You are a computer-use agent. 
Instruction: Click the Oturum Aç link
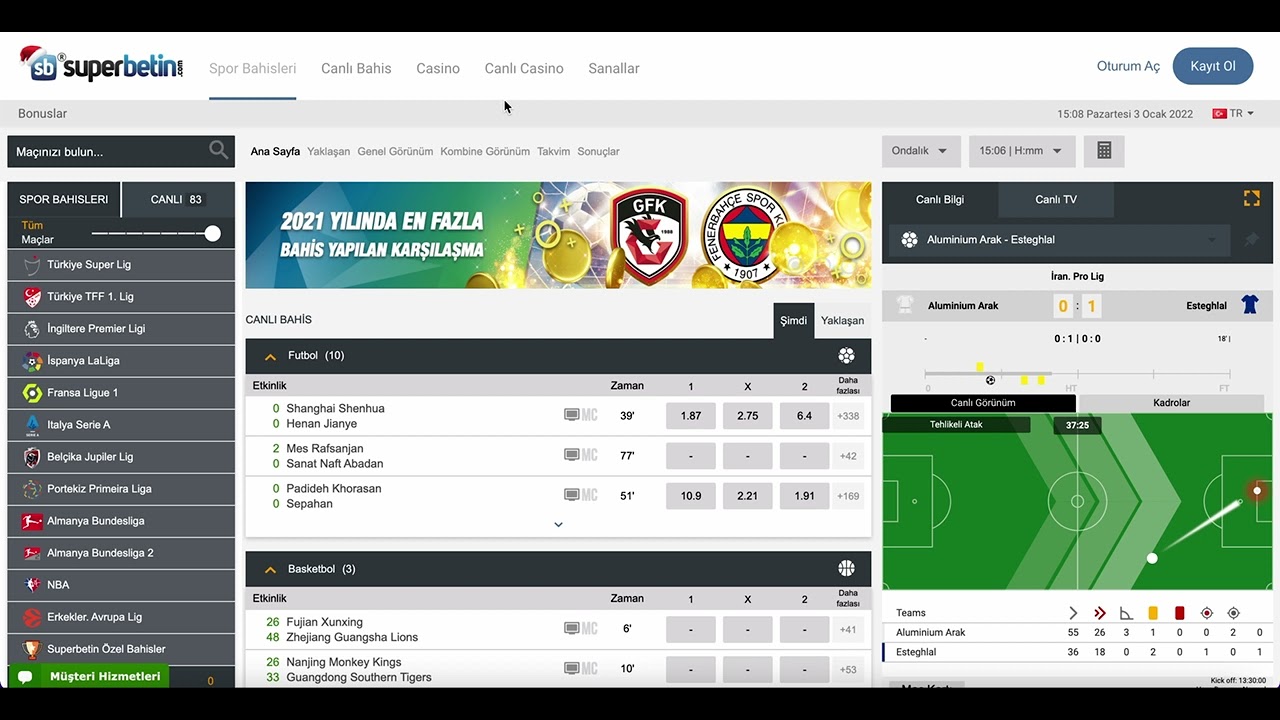[x=1128, y=66]
